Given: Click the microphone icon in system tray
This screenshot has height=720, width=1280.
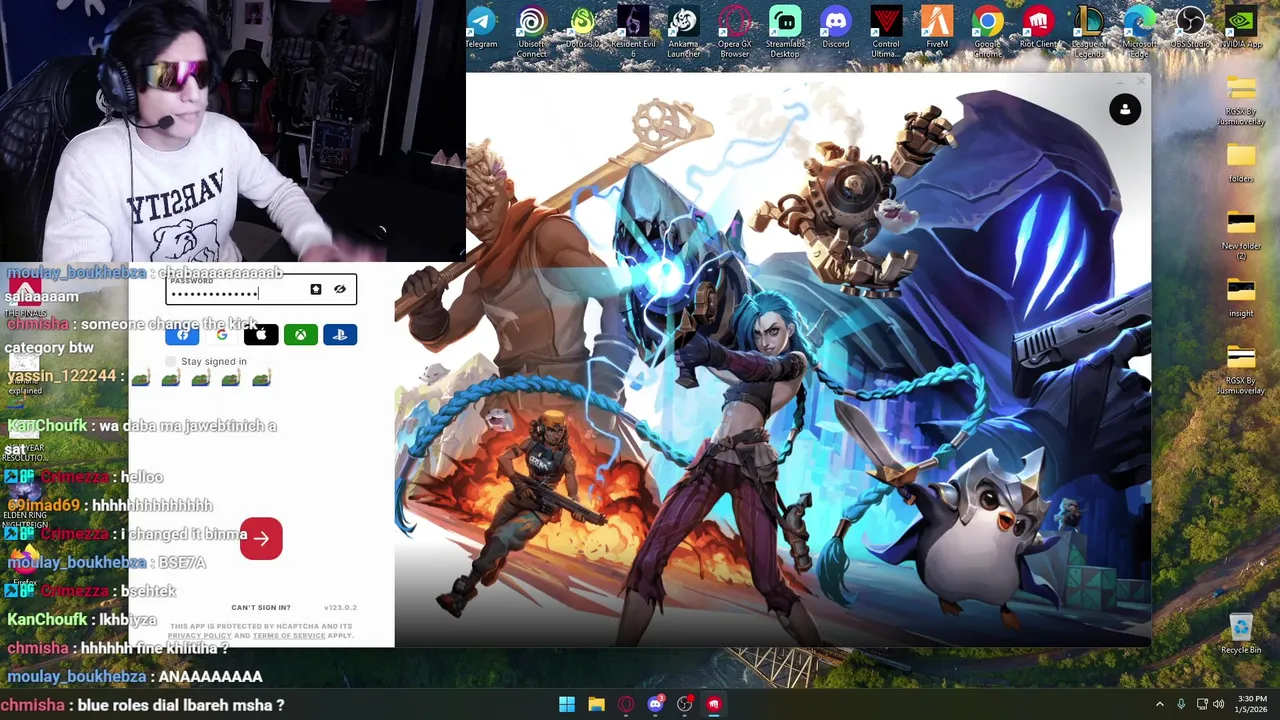Looking at the screenshot, I should (1181, 704).
